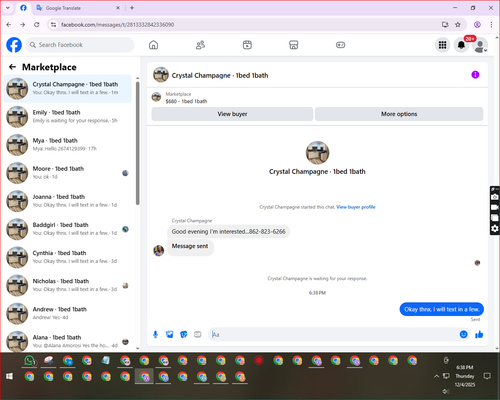Open the Cynthia 1bed 1bath conversation

[68, 257]
